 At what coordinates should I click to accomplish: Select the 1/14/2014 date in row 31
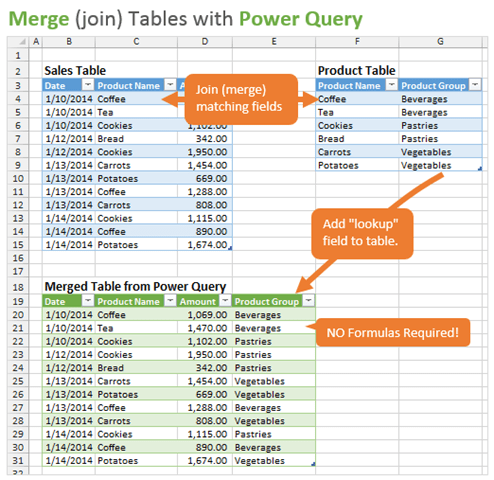(x=69, y=461)
